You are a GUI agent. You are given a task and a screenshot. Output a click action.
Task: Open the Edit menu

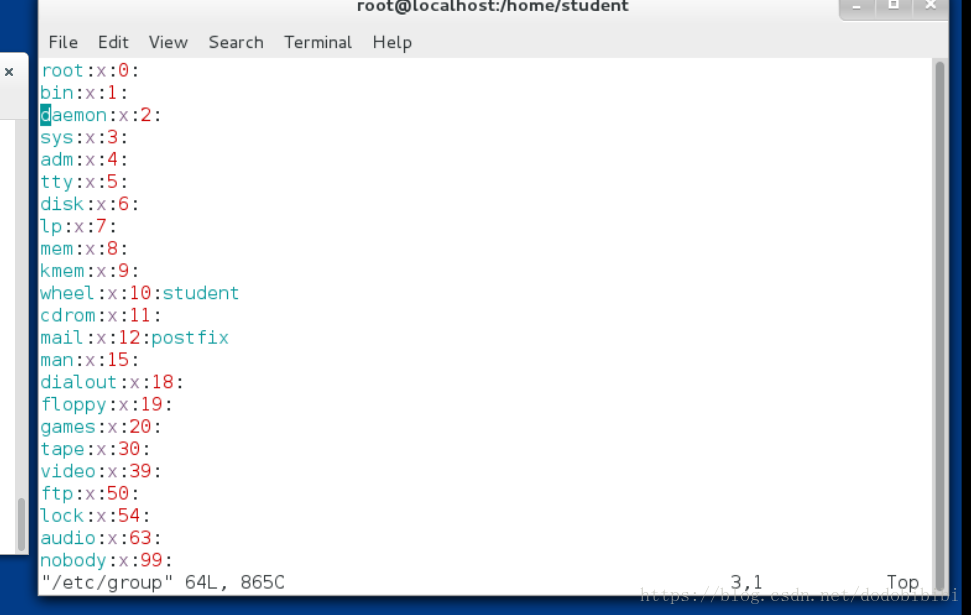click(x=113, y=42)
